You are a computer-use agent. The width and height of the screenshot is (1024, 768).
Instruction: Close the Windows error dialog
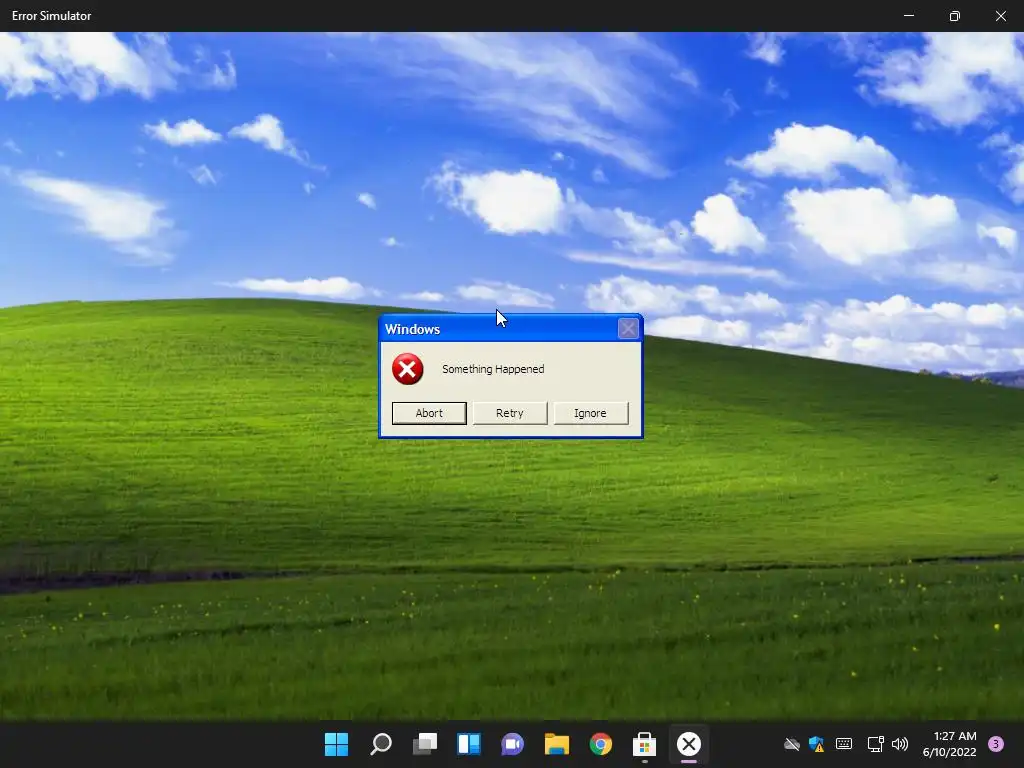628,328
